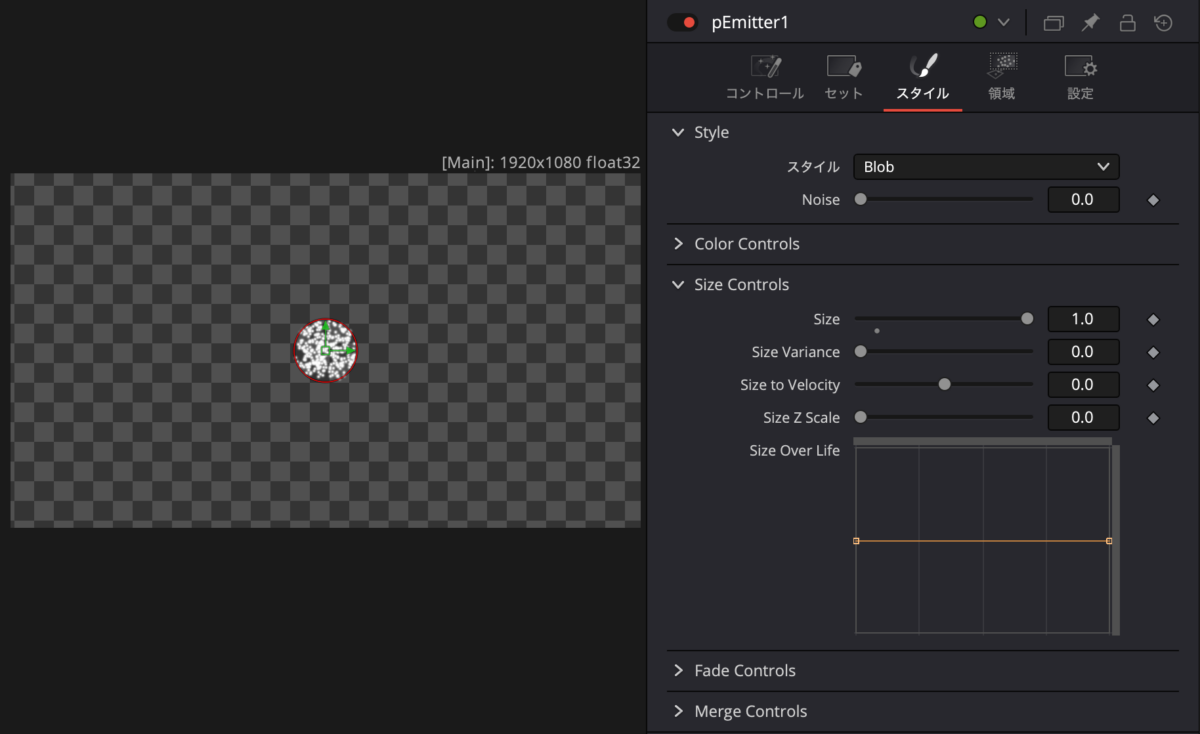Image resolution: width=1200 pixels, height=734 pixels.
Task: Click the left point on Size Over Life curve
Action: pyautogui.click(x=857, y=541)
